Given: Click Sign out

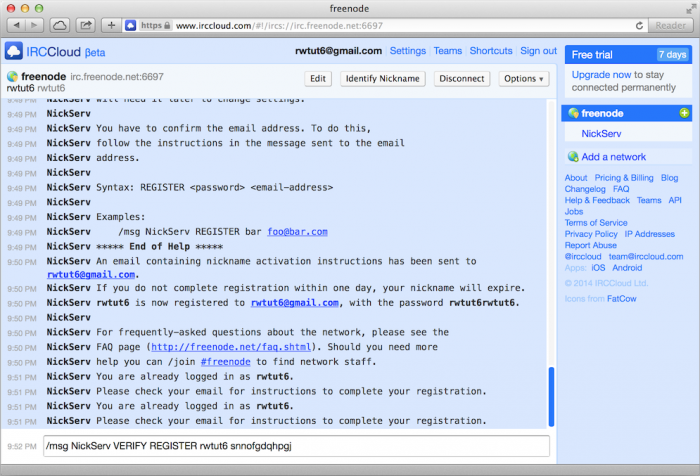Looking at the screenshot, I should tap(538, 51).
